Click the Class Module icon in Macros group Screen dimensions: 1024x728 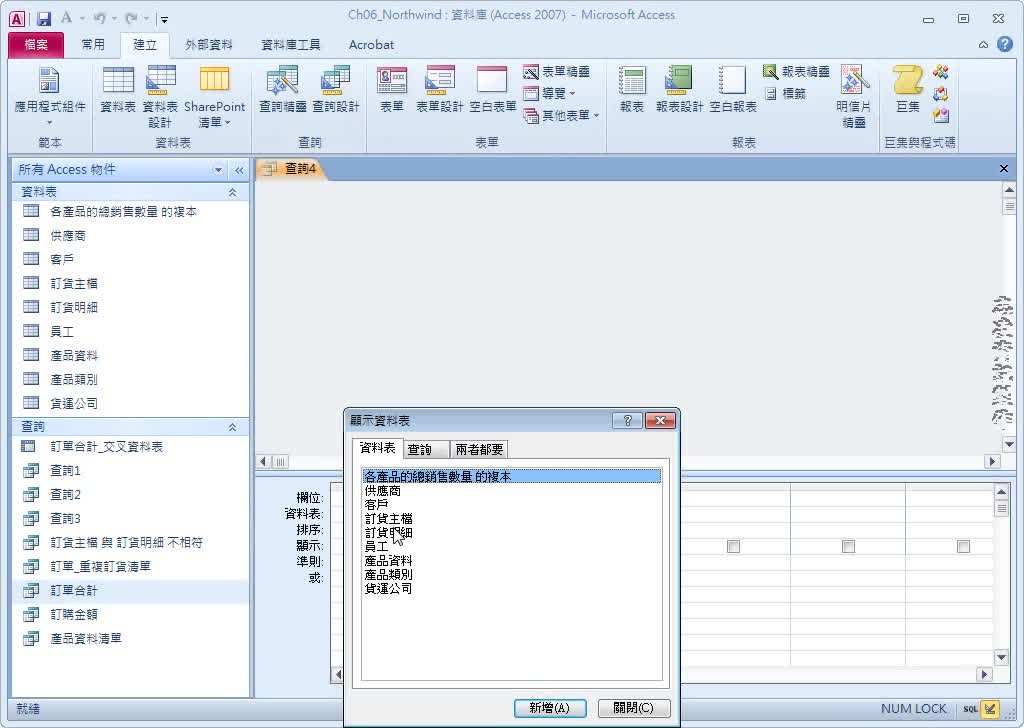tap(941, 93)
